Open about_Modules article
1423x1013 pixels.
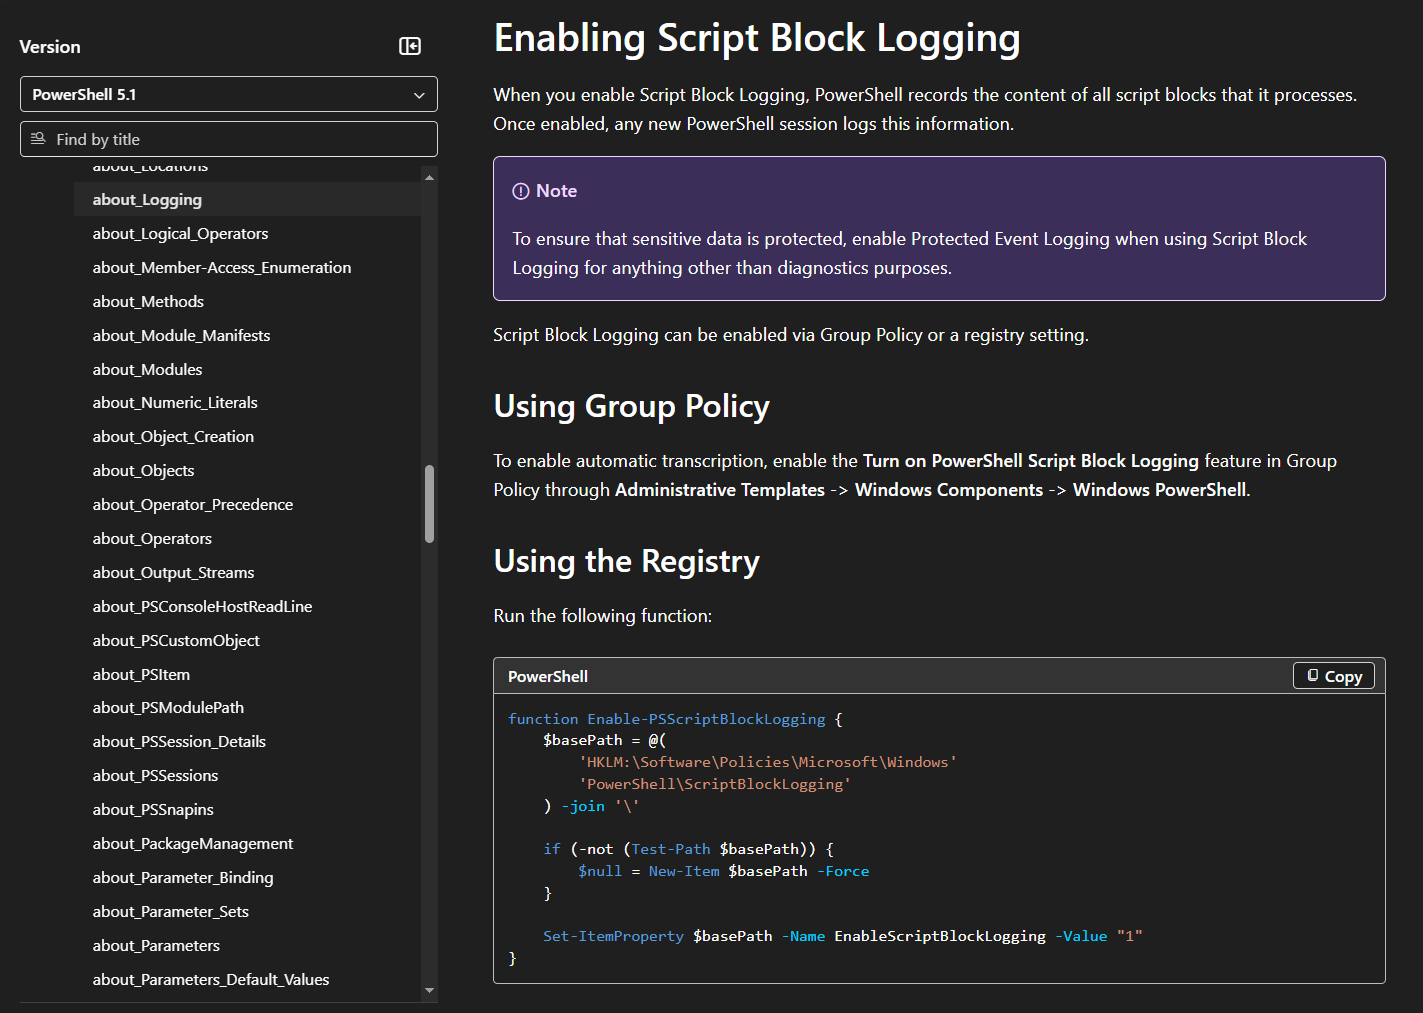point(147,370)
